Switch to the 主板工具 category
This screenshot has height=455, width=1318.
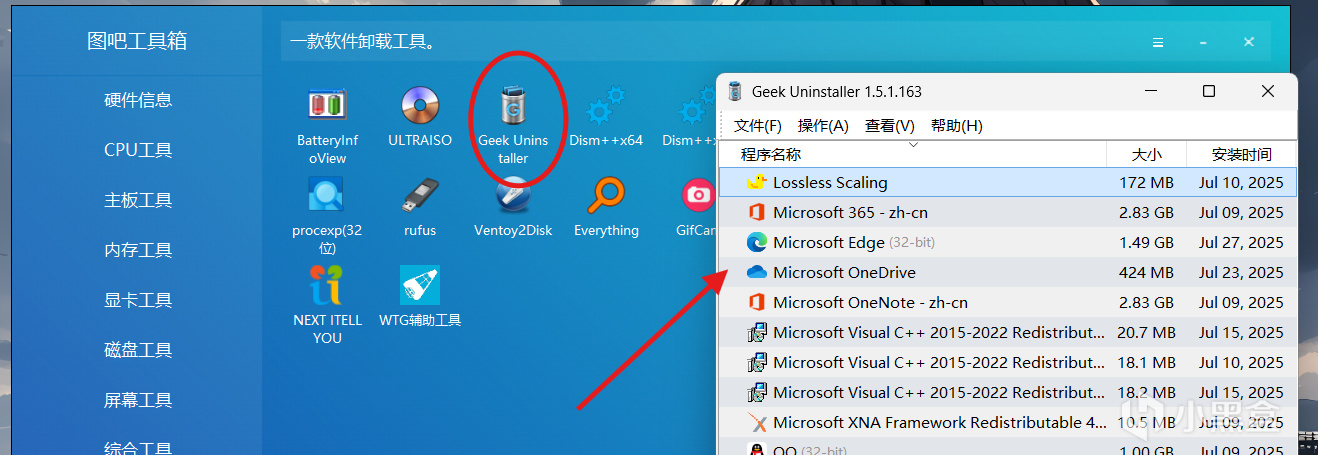click(x=138, y=200)
